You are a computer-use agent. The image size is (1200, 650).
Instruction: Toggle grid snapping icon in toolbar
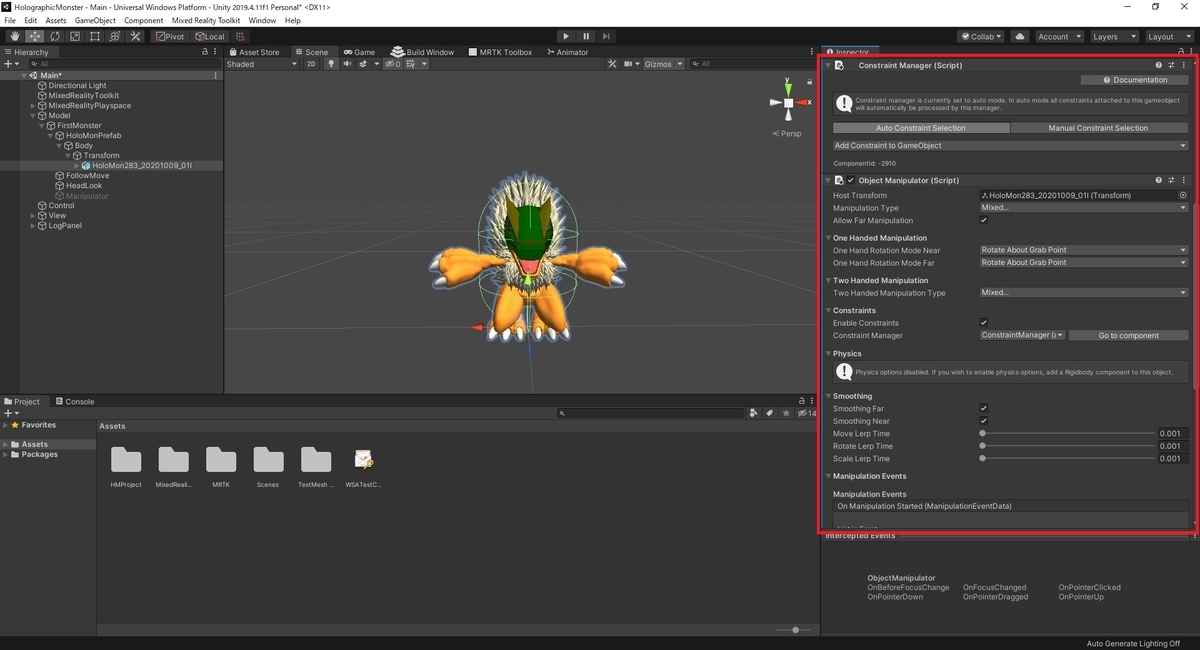coord(242,36)
